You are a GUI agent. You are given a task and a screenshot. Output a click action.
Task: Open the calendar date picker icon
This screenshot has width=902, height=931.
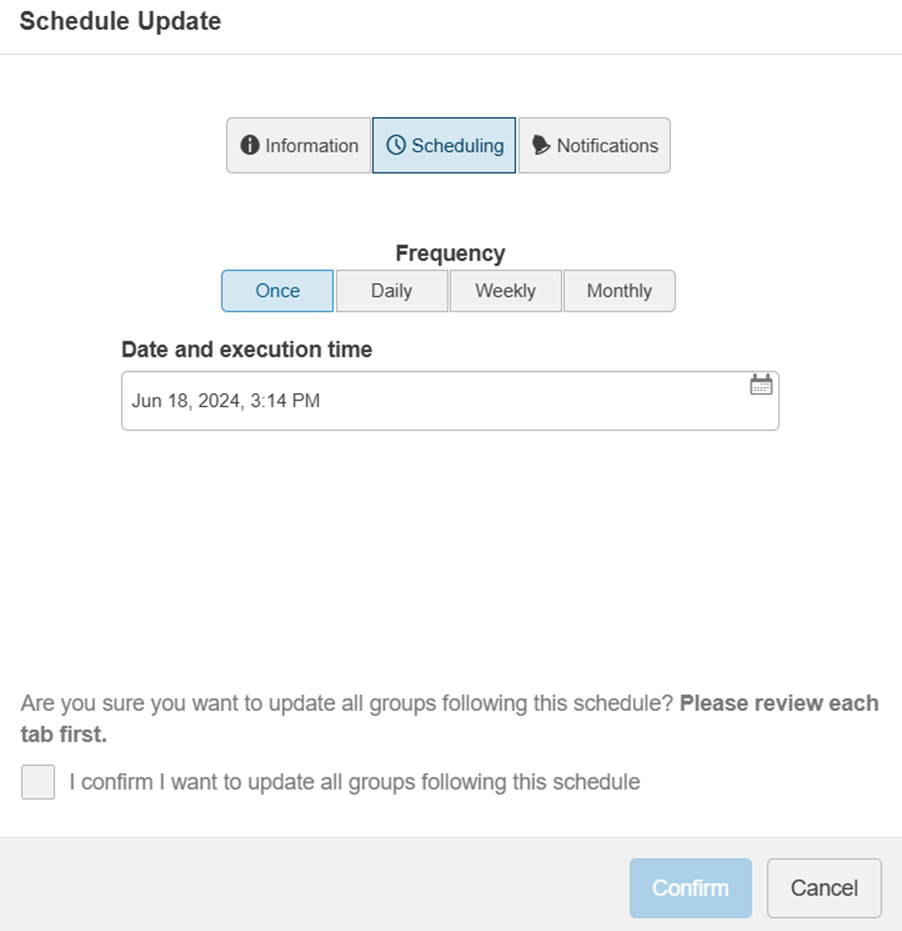(x=761, y=385)
